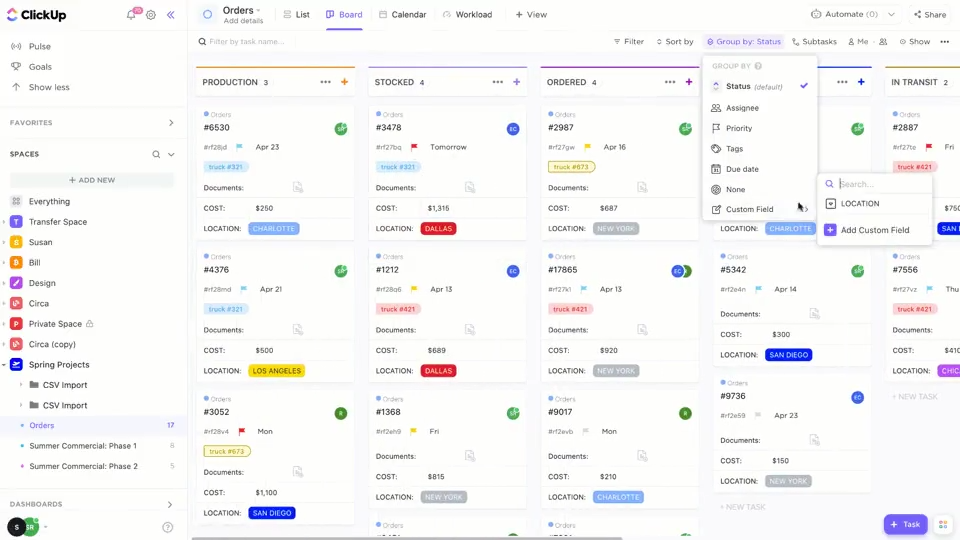Collapse the Spaces section chevron
Image resolution: width=960 pixels, height=540 pixels.
click(171, 154)
